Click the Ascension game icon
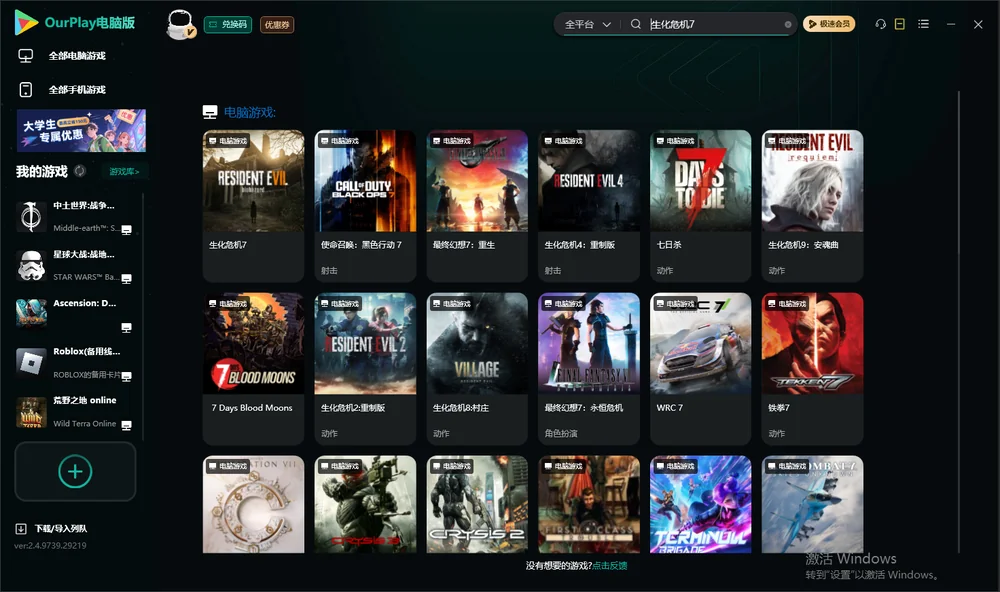 tap(31, 314)
